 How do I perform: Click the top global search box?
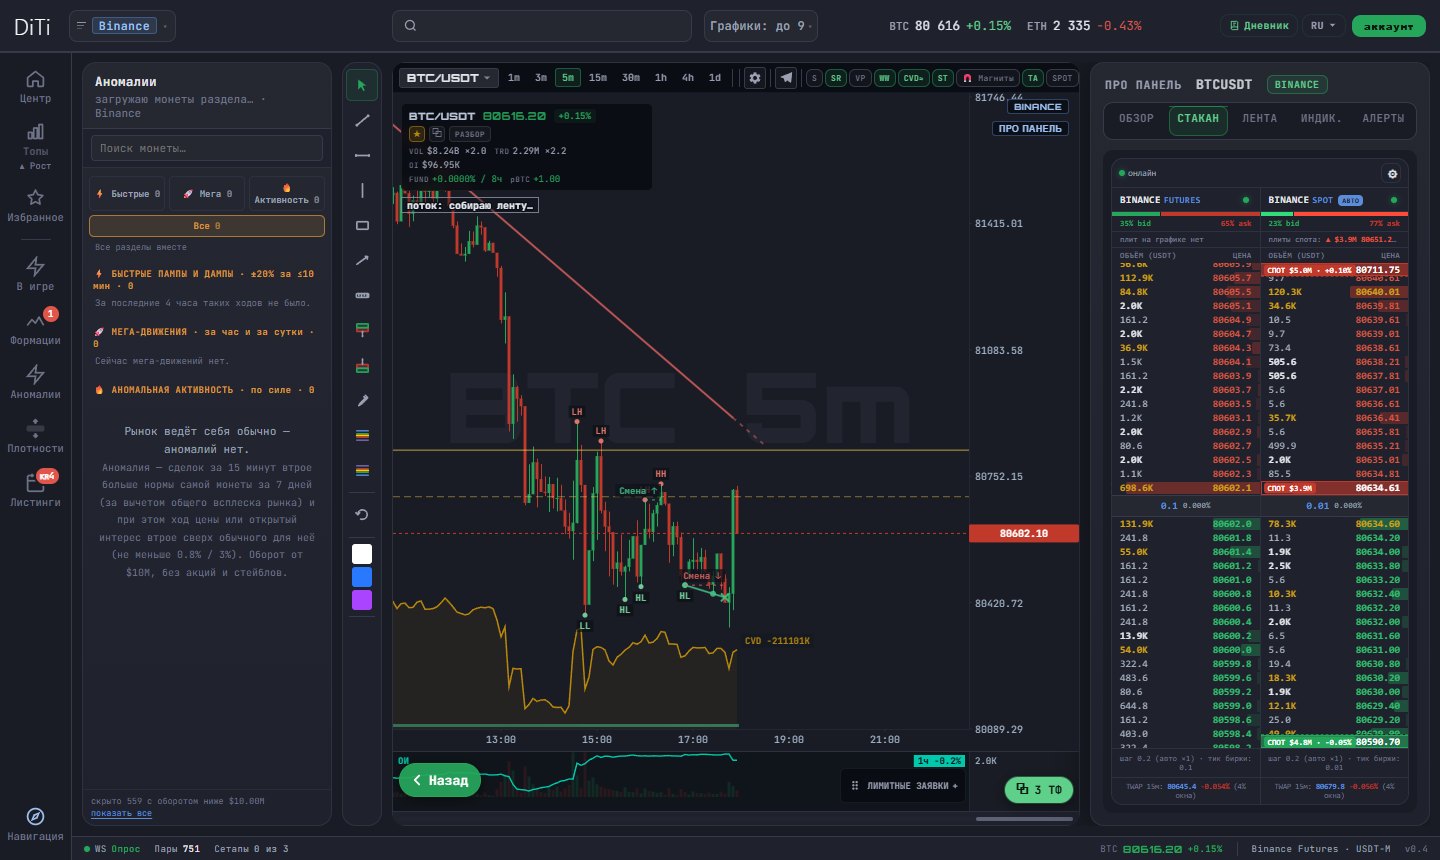[541, 26]
